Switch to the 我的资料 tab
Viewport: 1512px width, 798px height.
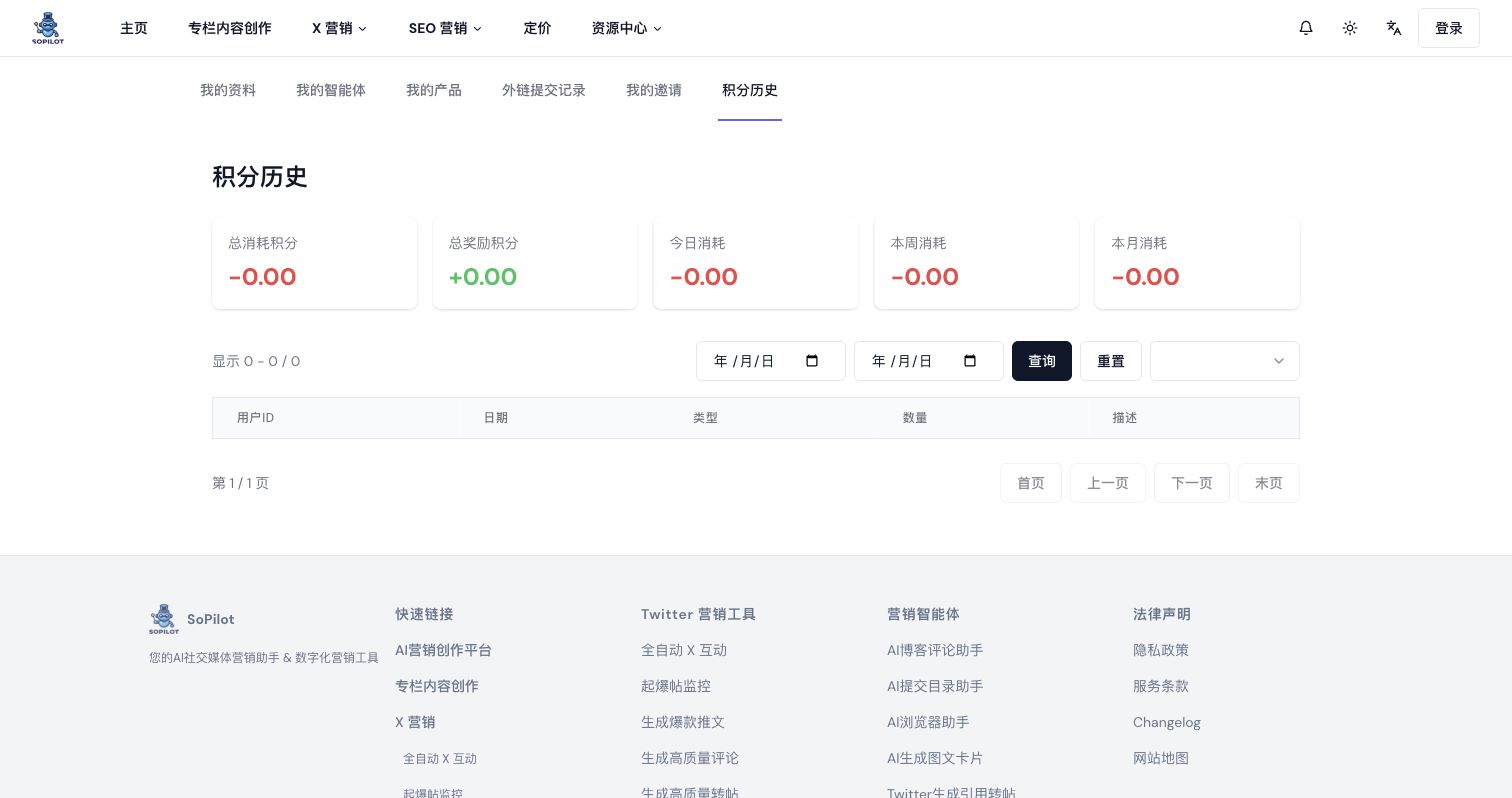(228, 90)
